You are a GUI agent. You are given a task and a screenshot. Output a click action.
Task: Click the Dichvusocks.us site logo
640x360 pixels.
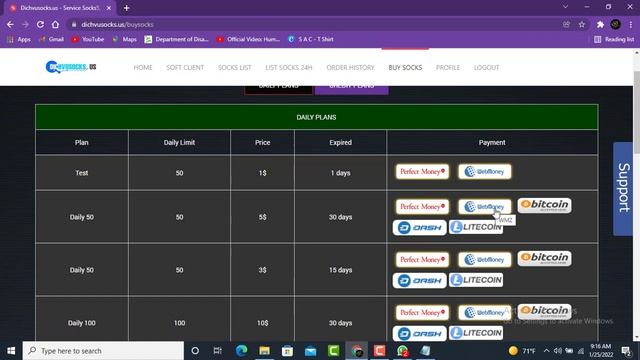[71, 67]
